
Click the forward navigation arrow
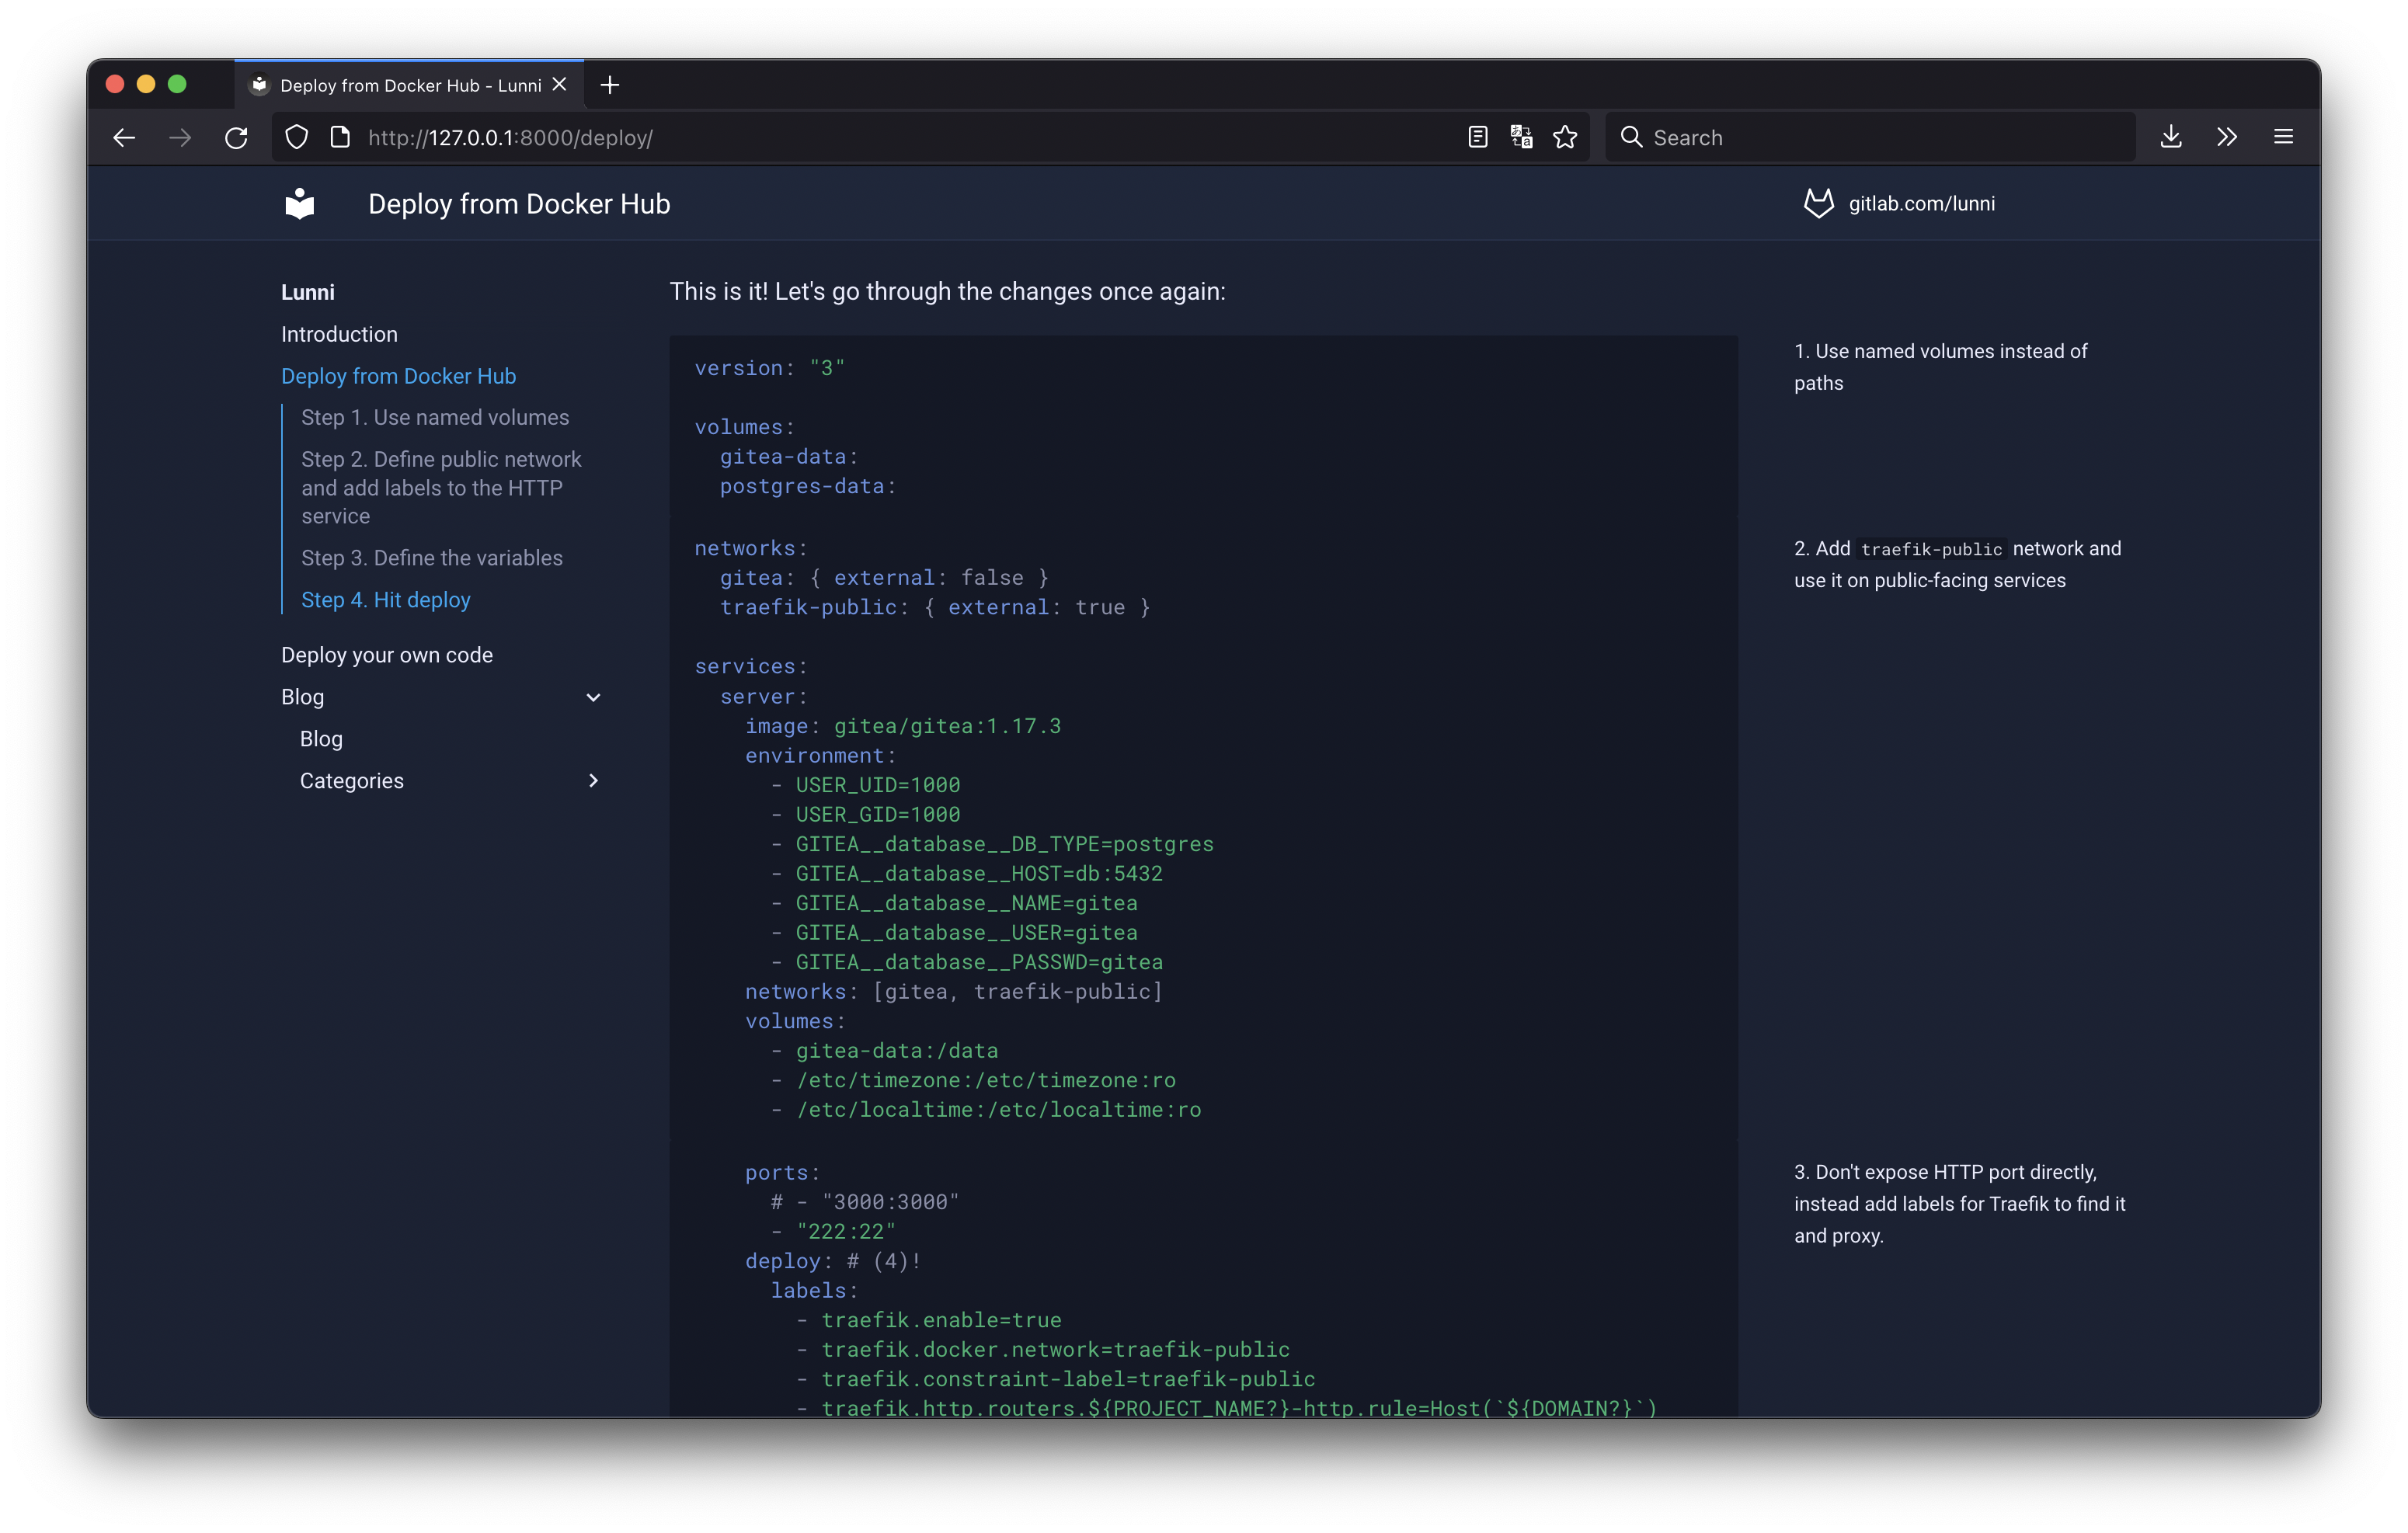click(180, 137)
